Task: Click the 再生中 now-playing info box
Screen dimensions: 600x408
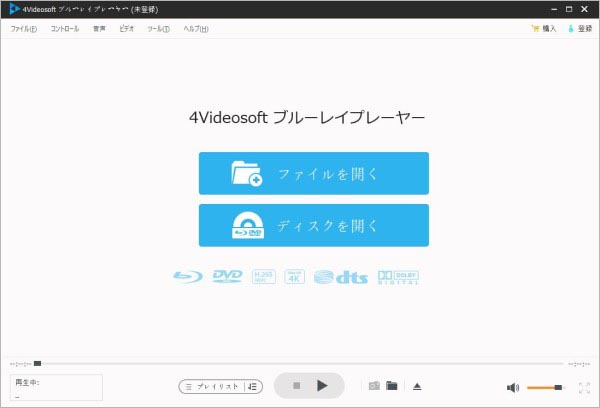Action: coord(56,388)
